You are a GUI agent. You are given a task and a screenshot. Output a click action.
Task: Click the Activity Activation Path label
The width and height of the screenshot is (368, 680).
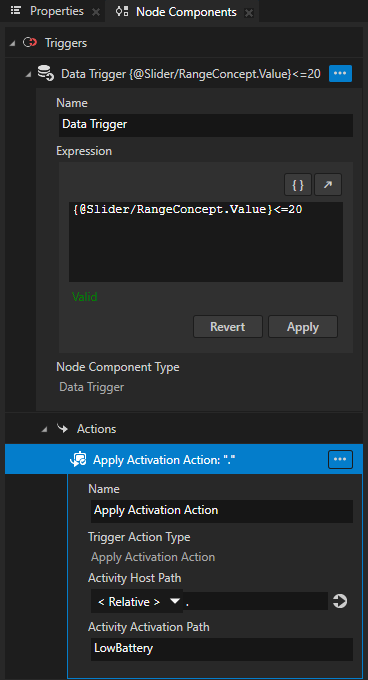pos(149,627)
